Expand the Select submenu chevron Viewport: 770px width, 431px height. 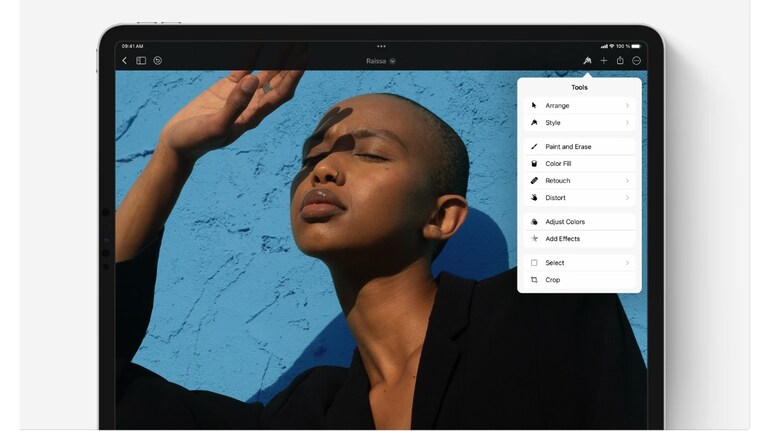pyautogui.click(x=627, y=263)
